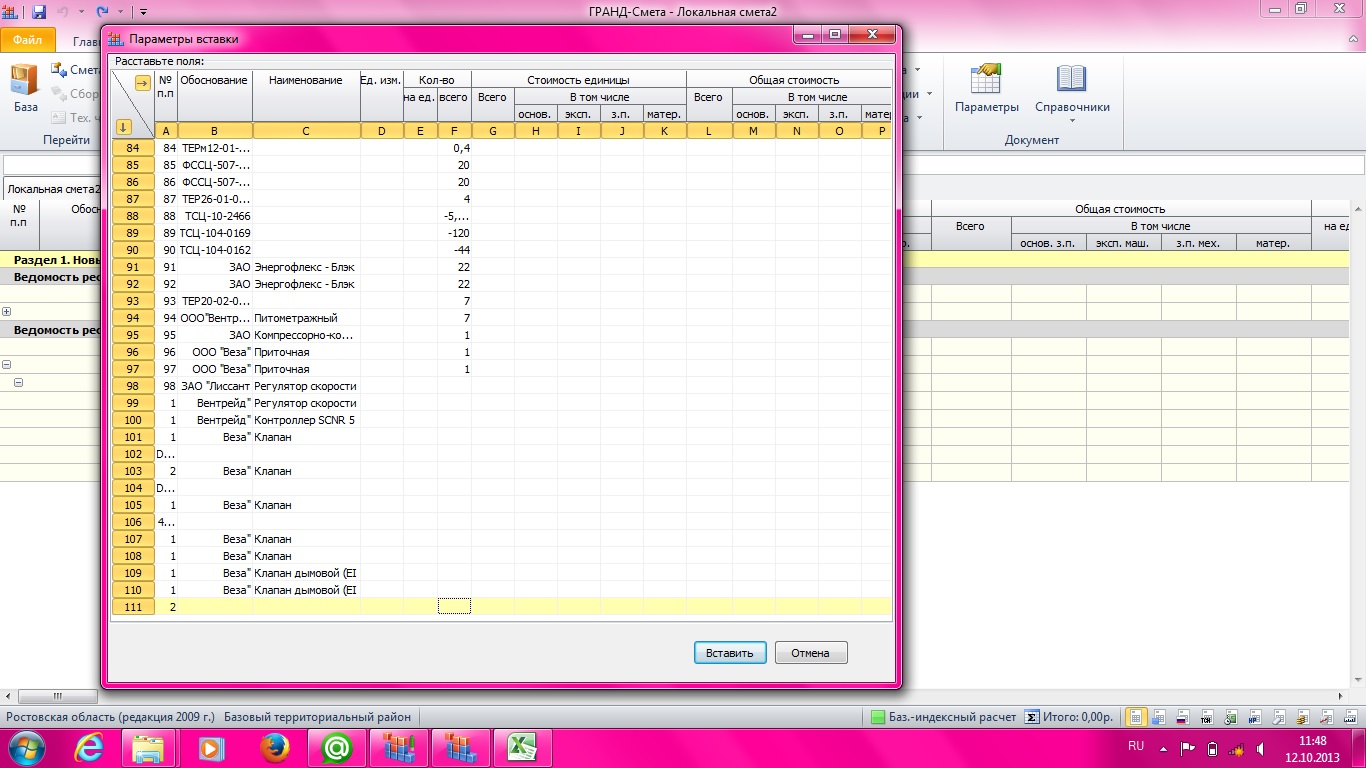Select column F header in the dialog
Viewport: 1366px width, 768px height.
pos(454,130)
